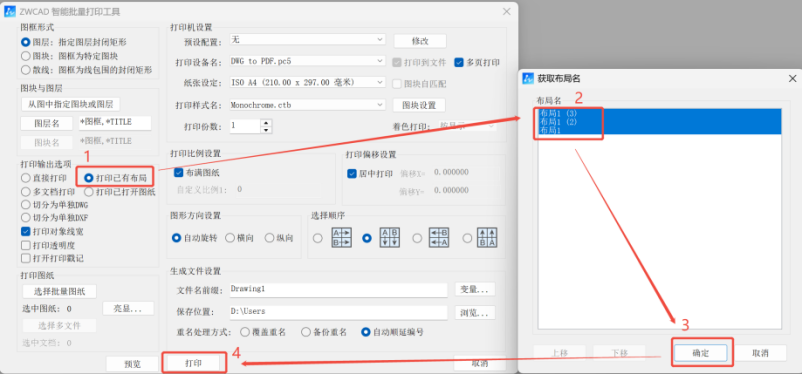Click 浏览 button beside save location

(x=475, y=312)
